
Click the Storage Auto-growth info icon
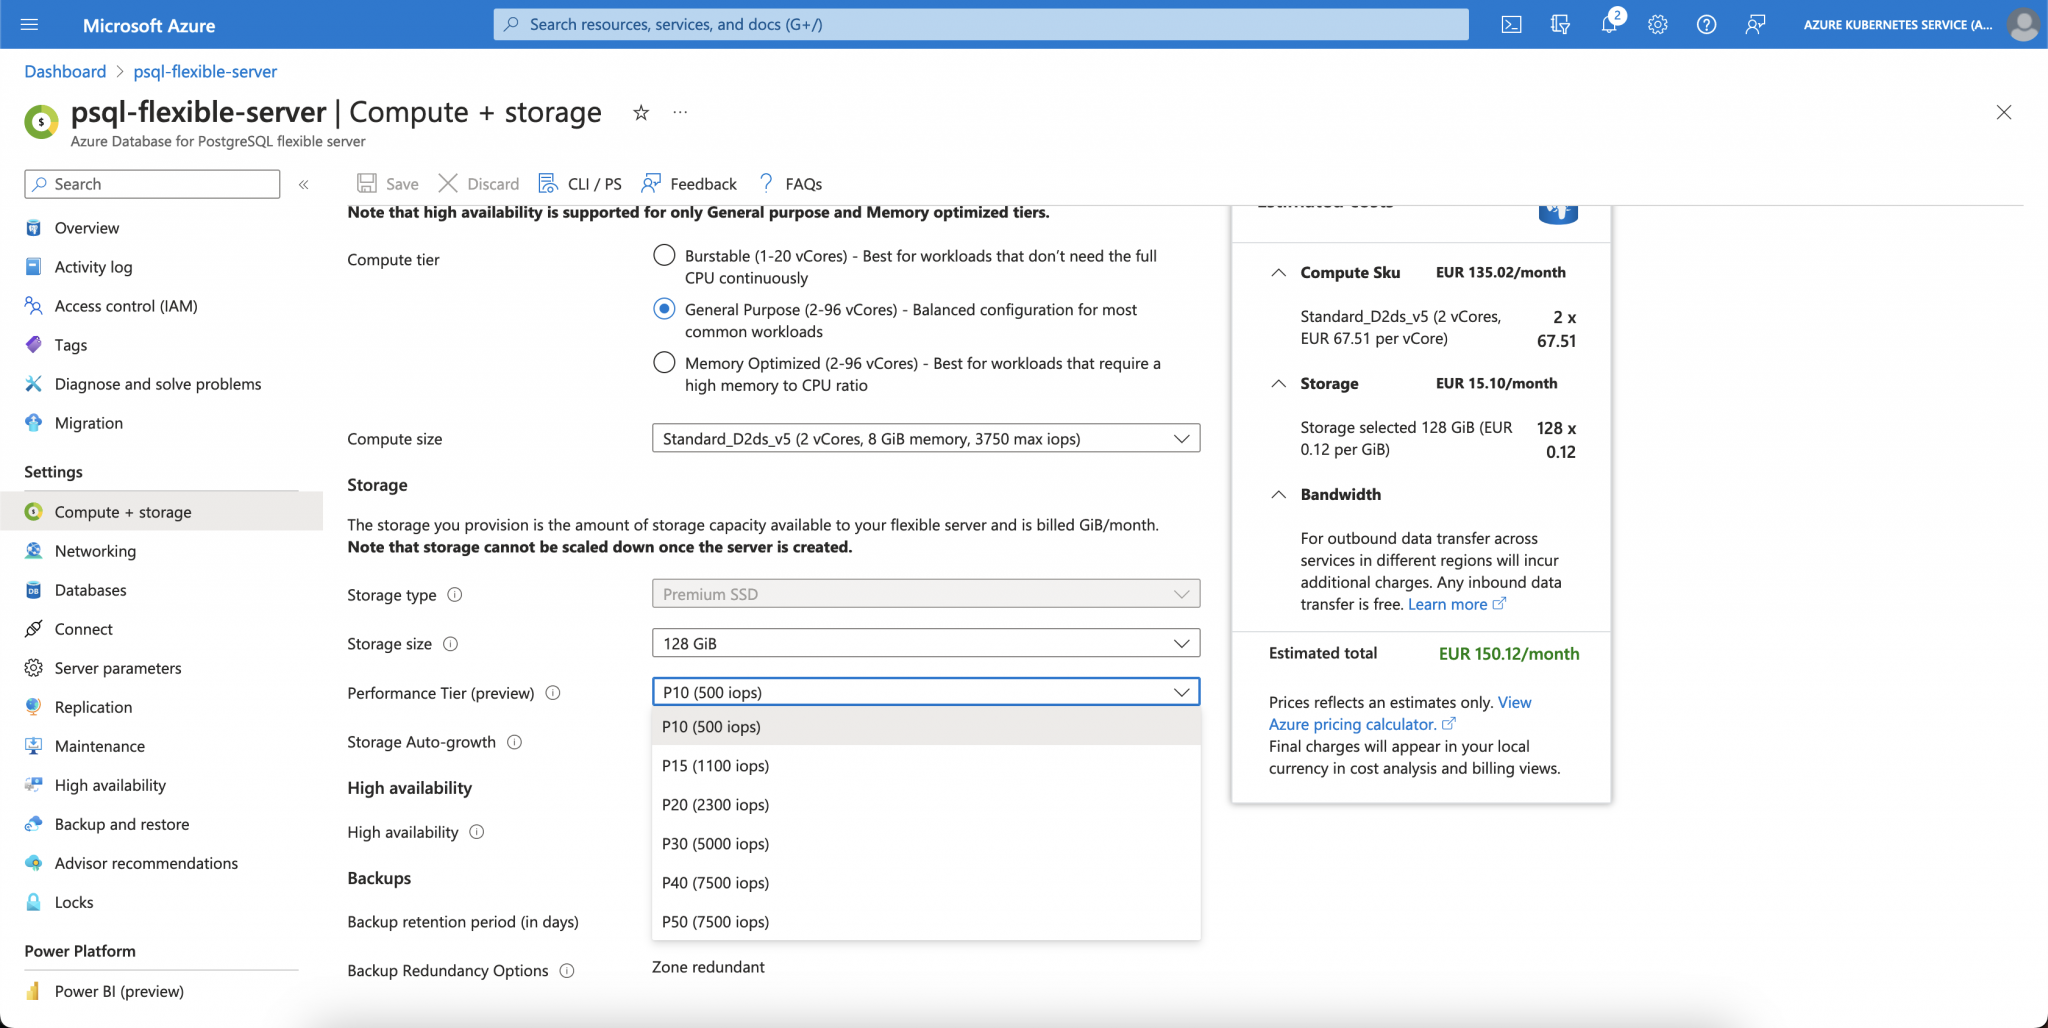point(514,742)
